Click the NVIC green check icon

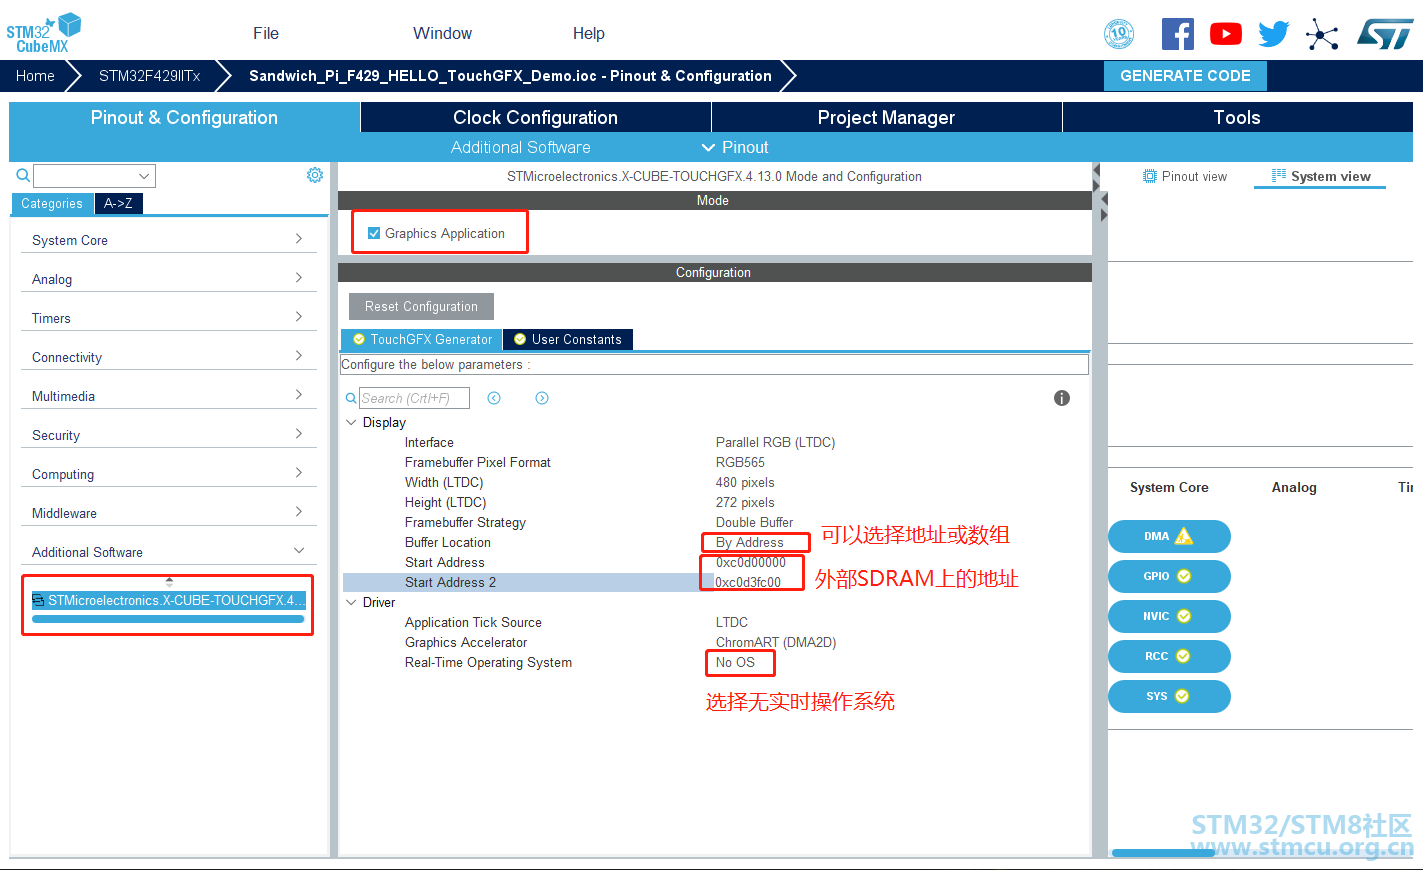tap(1184, 616)
